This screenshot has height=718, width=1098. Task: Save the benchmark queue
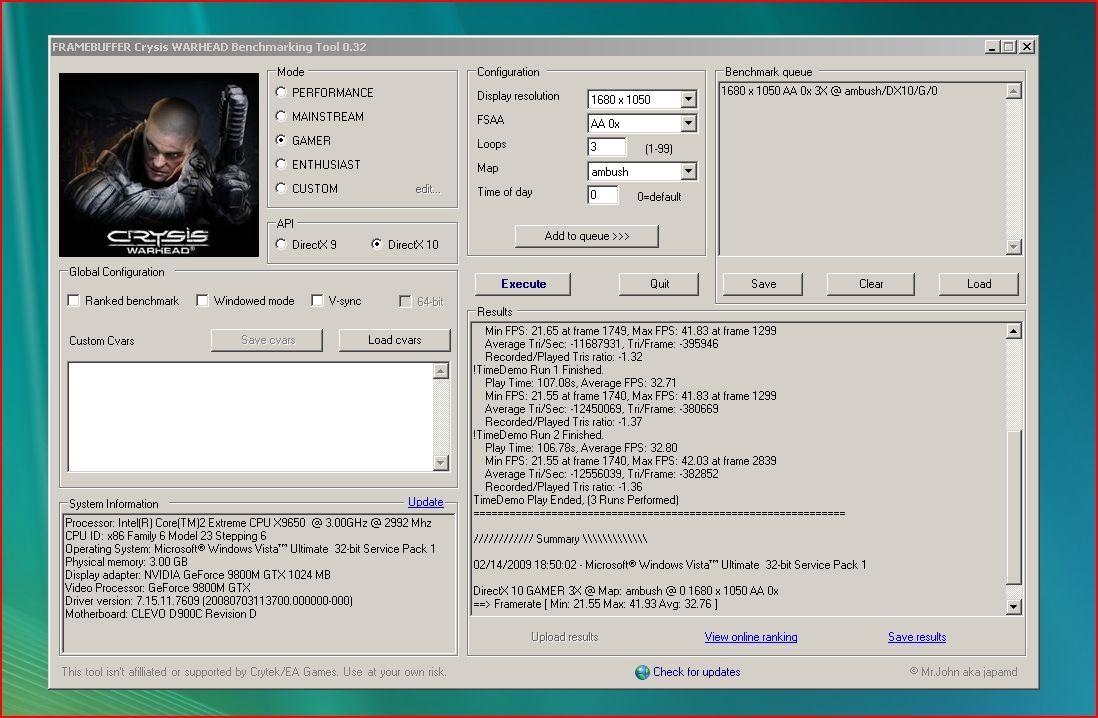tap(763, 284)
